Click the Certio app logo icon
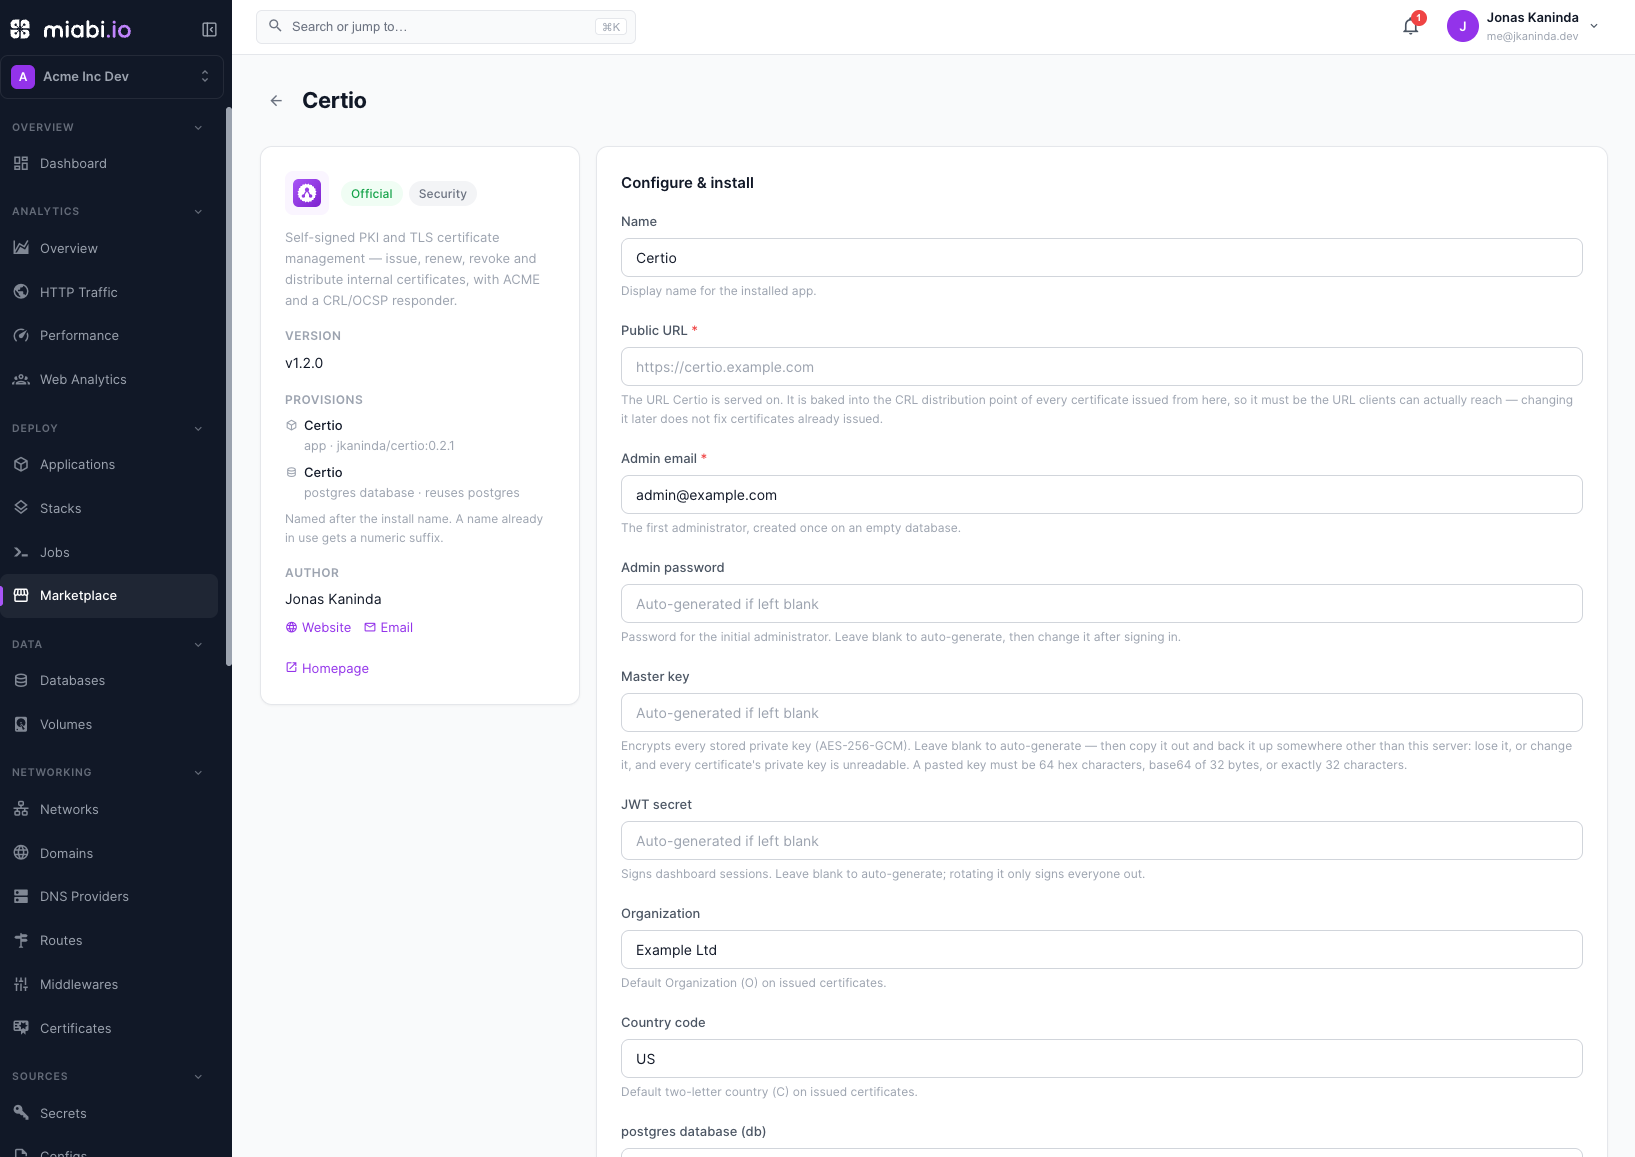The width and height of the screenshot is (1635, 1157). pyautogui.click(x=307, y=193)
